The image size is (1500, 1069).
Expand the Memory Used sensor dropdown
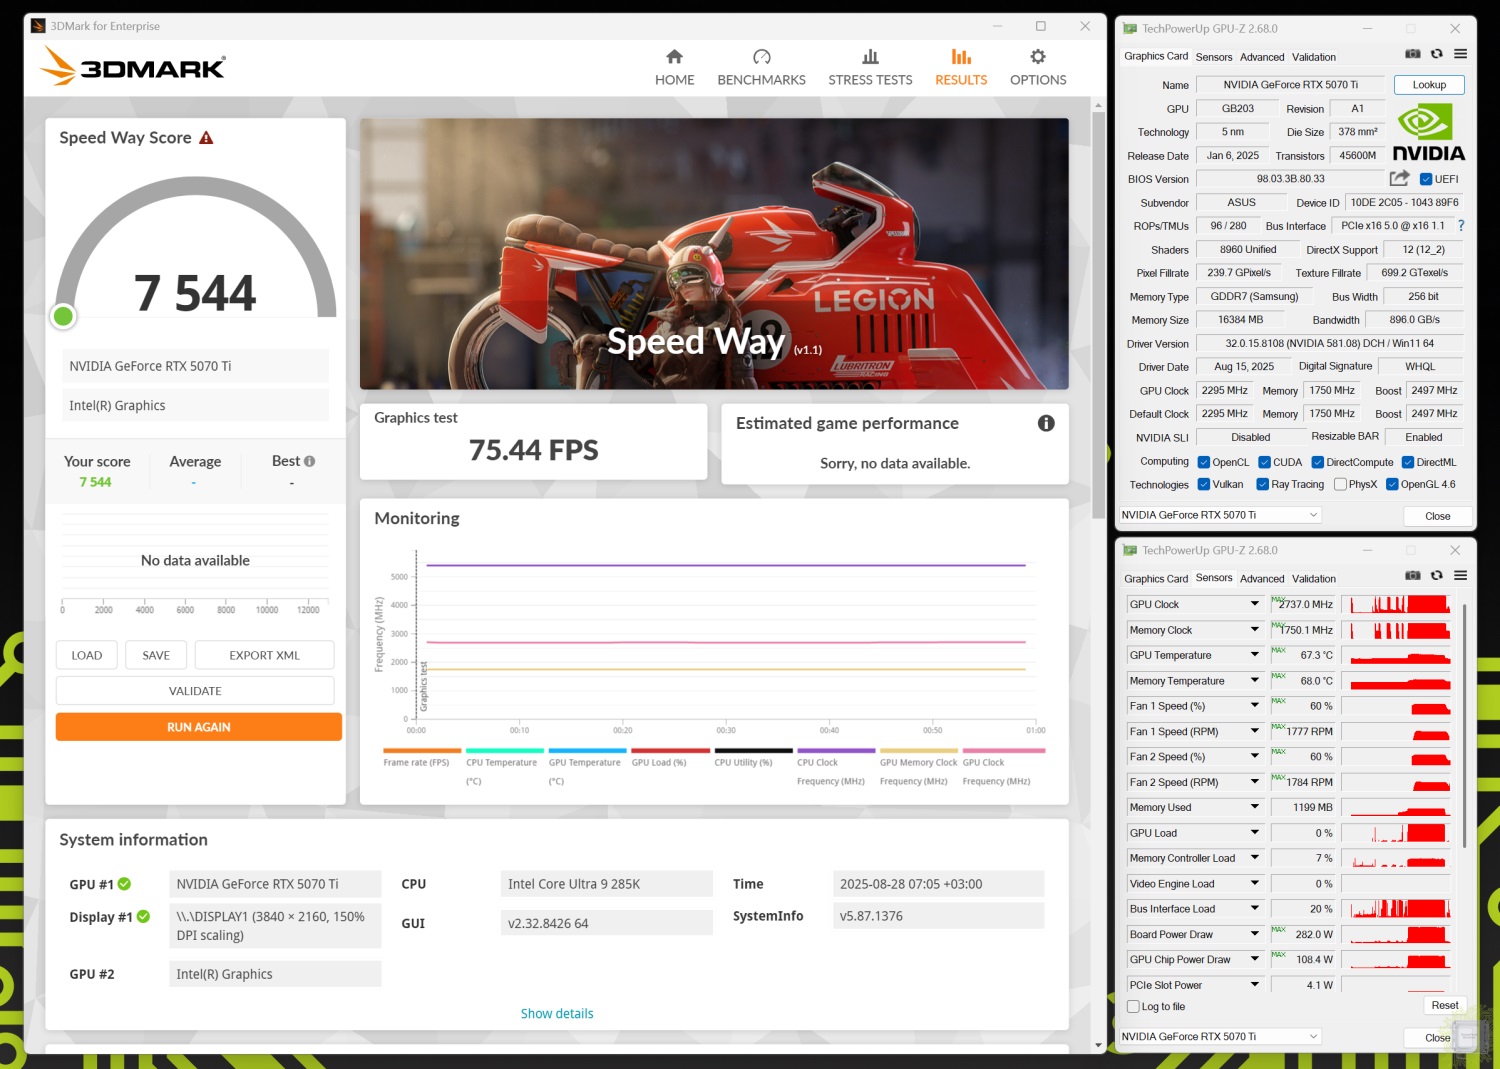[x=1254, y=807]
